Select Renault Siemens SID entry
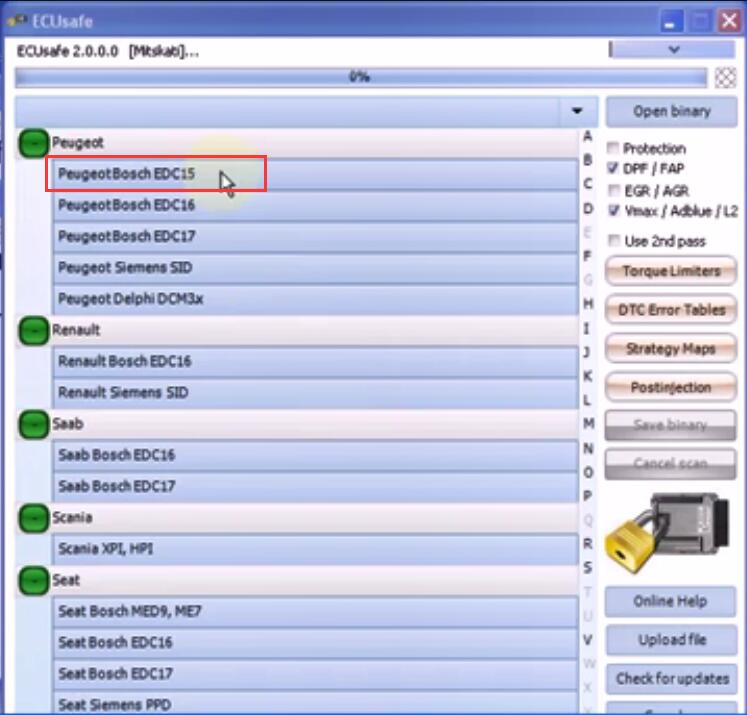The width and height of the screenshot is (747, 715). (315, 393)
